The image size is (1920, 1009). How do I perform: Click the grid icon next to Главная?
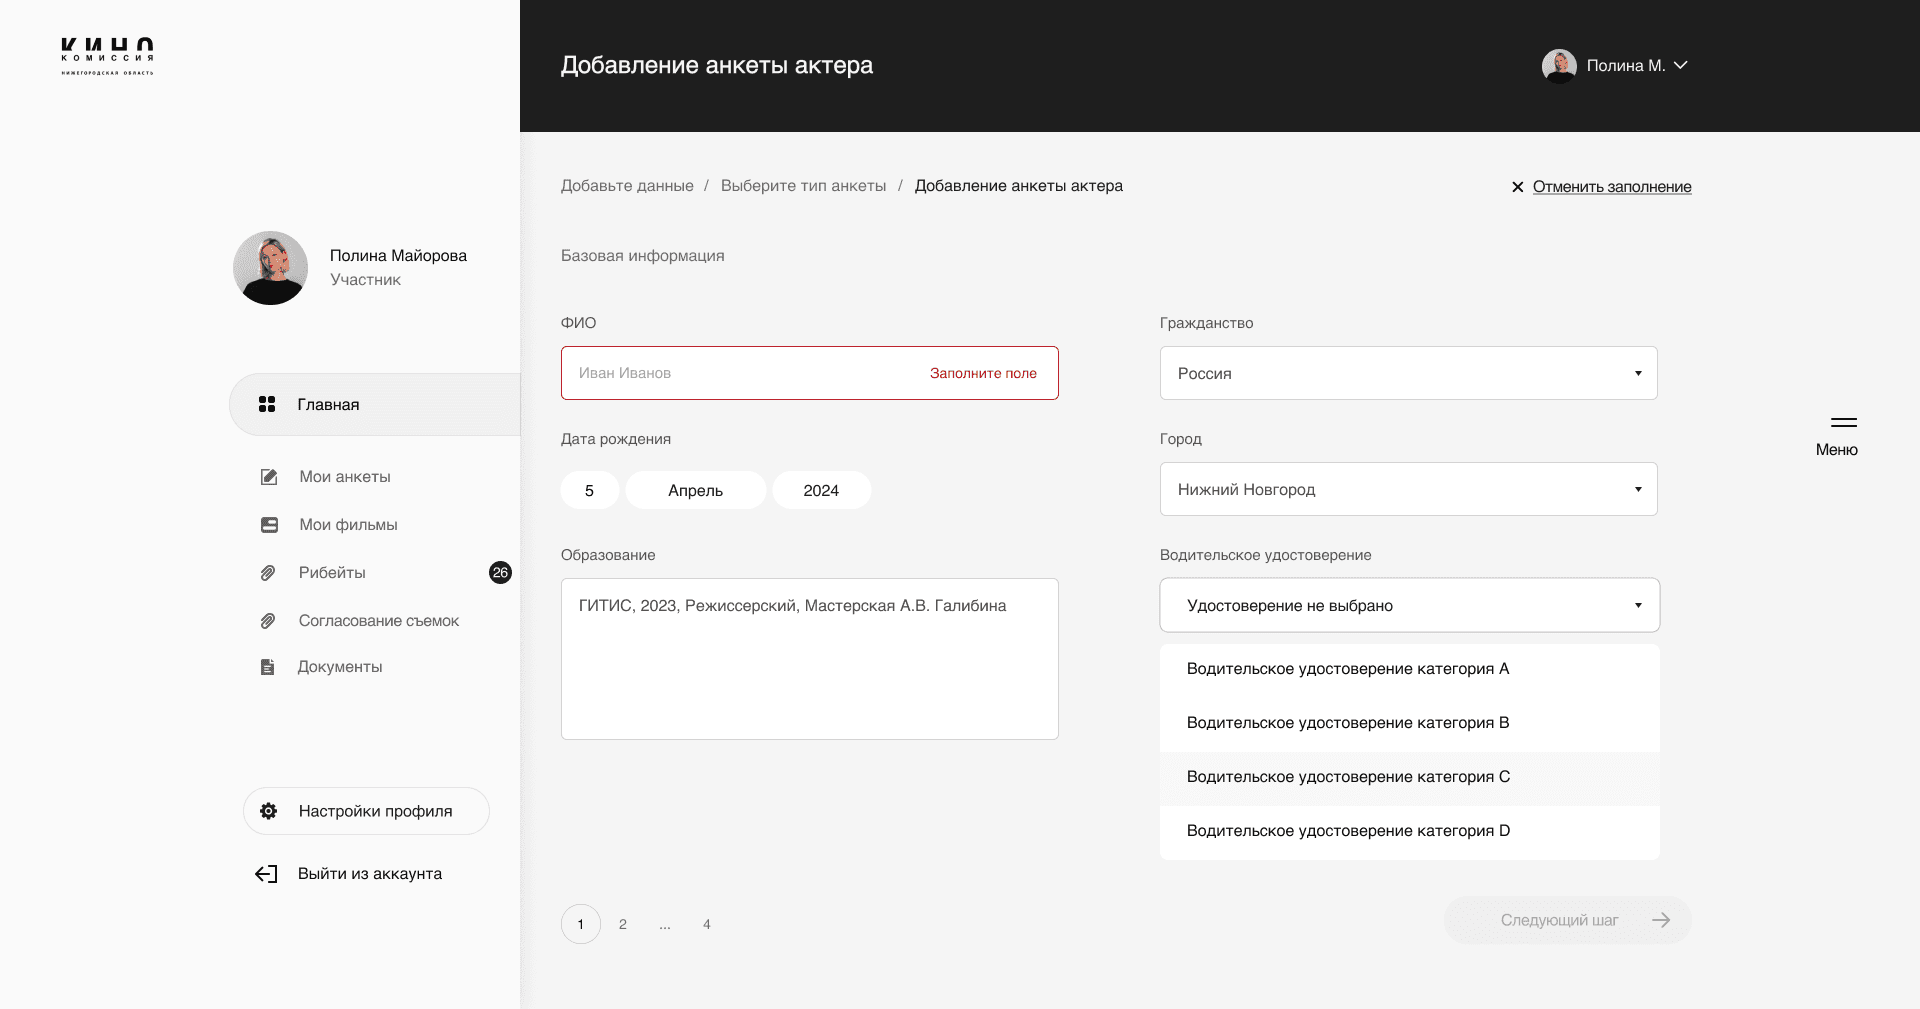267,404
